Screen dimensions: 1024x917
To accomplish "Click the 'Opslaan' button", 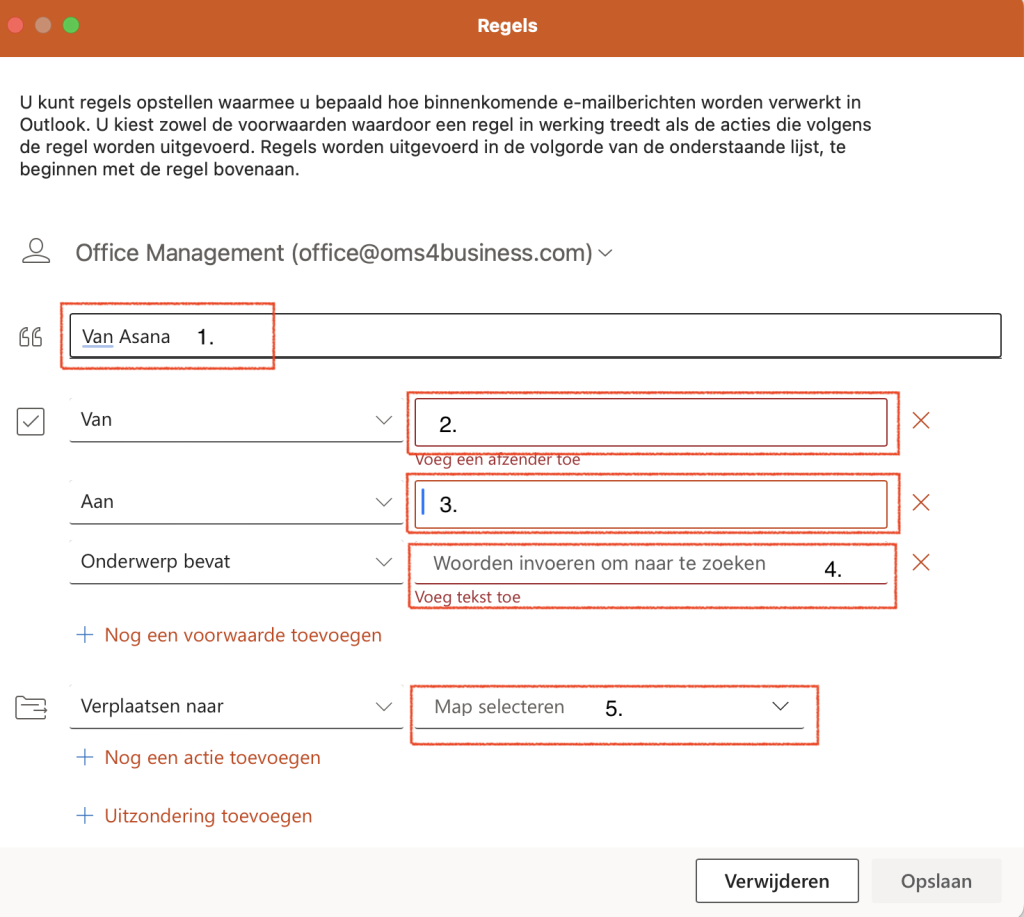I will coord(936,881).
